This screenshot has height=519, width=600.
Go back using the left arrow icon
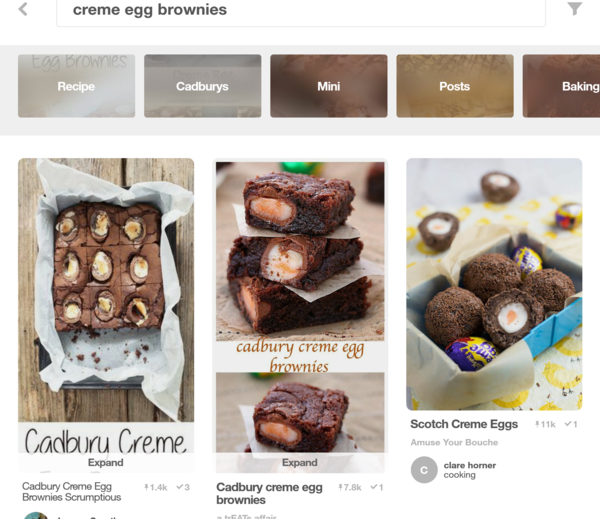[23, 9]
